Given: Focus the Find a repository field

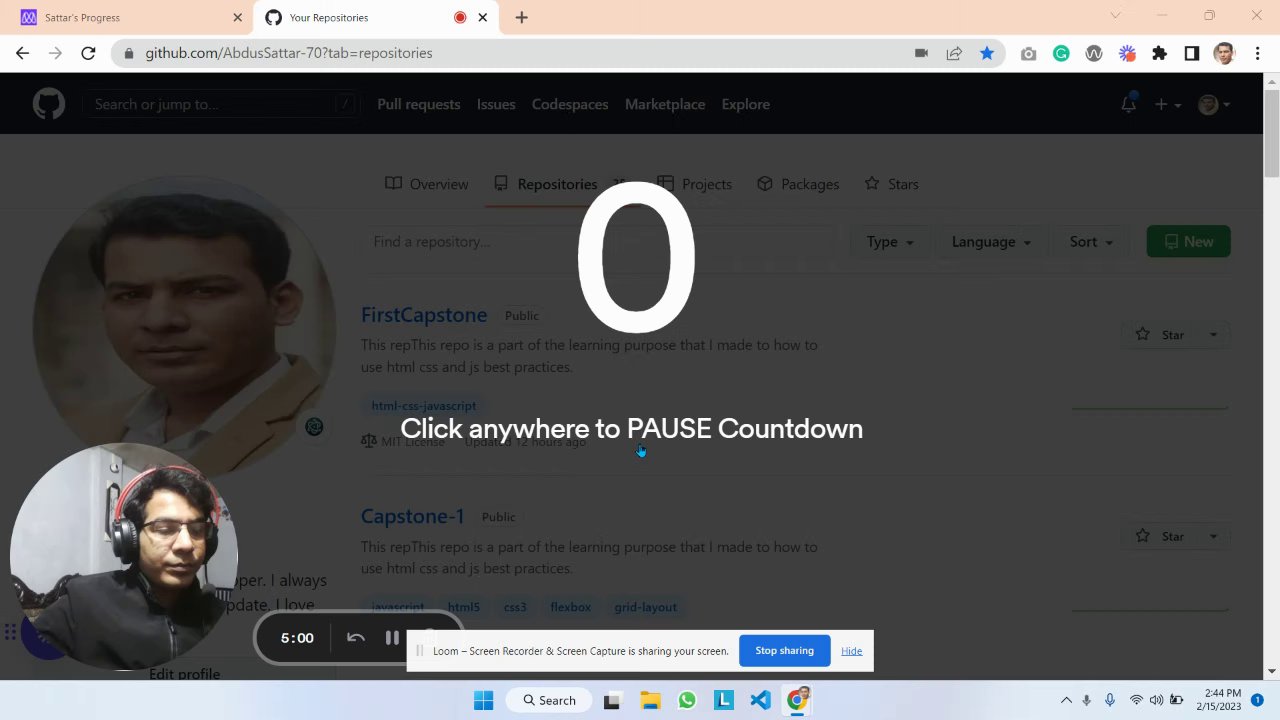Looking at the screenshot, I should click(x=598, y=241).
